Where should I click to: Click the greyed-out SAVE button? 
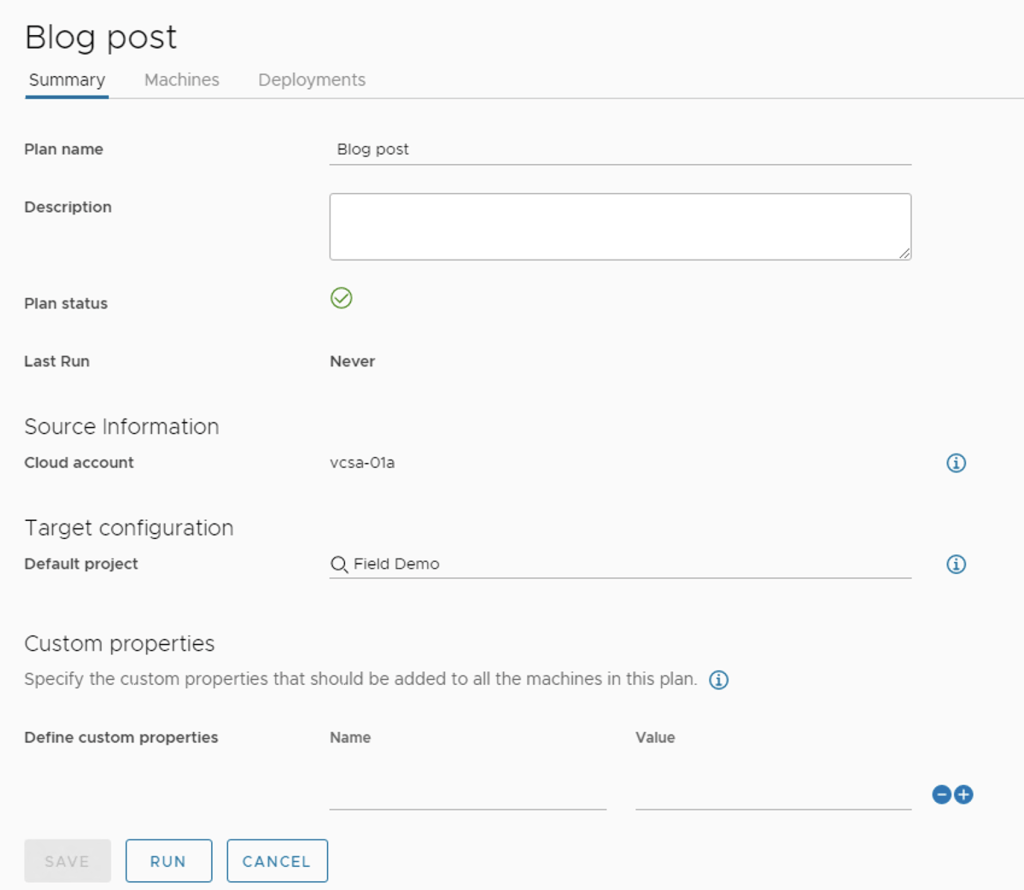pyautogui.click(x=67, y=861)
